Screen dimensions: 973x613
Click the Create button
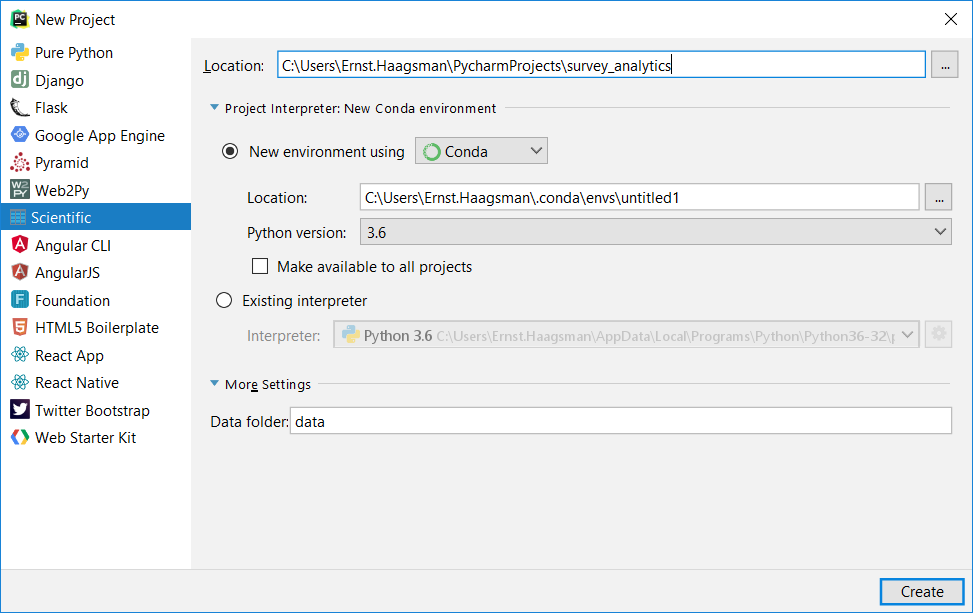[921, 591]
